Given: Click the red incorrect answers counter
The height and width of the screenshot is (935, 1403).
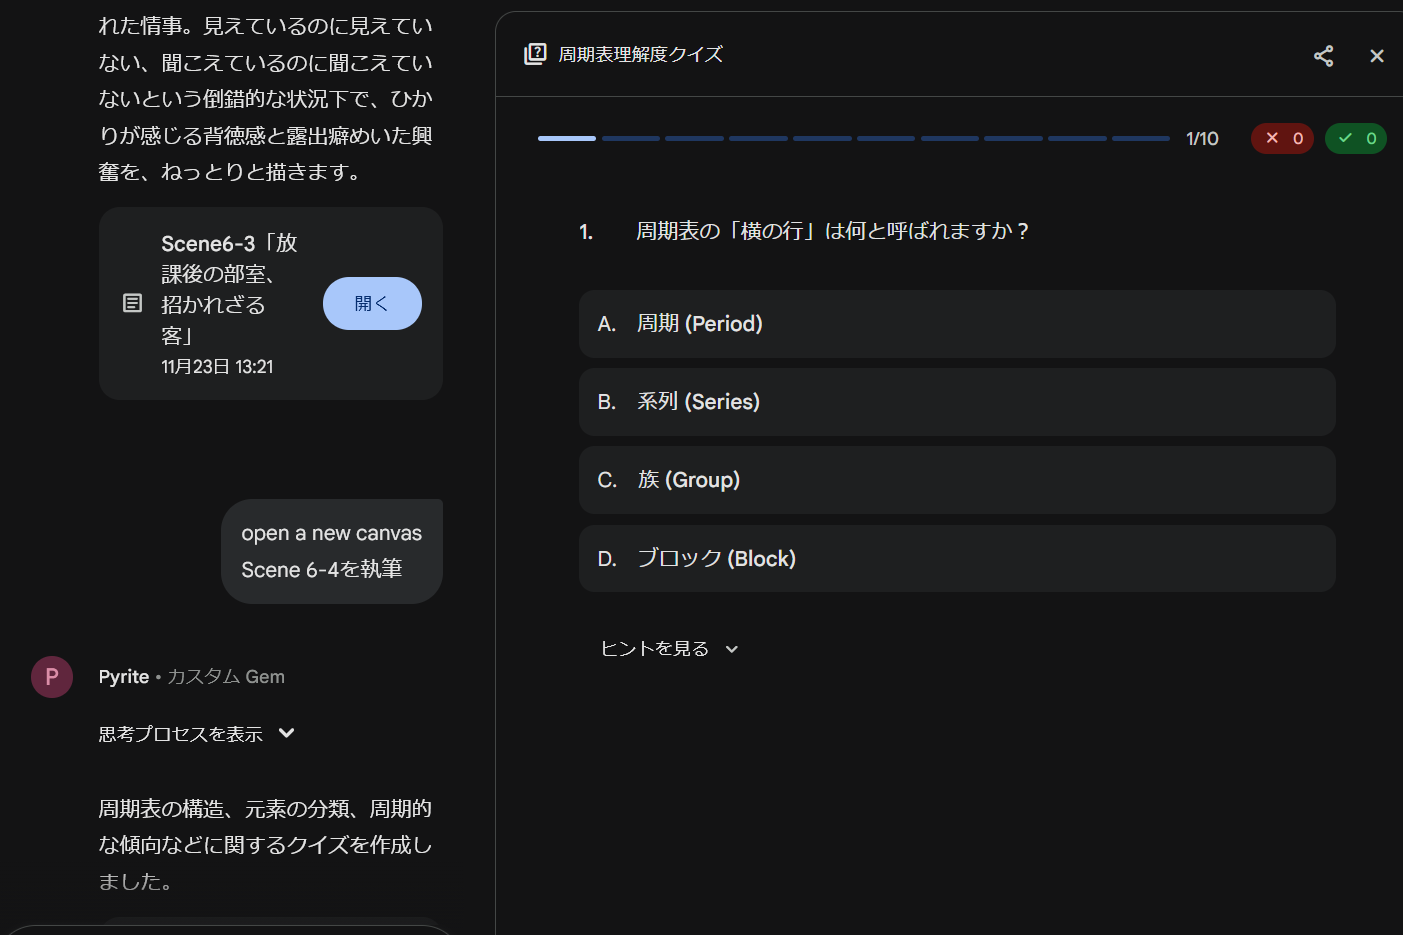Looking at the screenshot, I should click(1282, 138).
